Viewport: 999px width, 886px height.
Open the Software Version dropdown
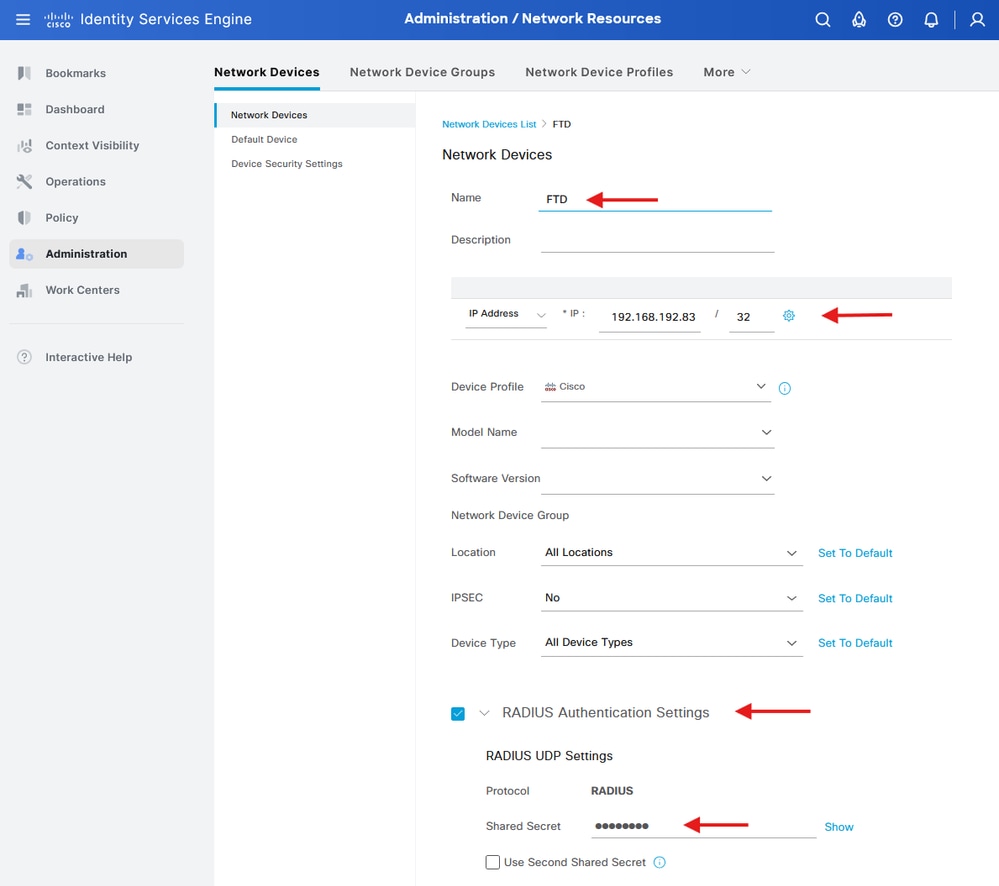(x=658, y=479)
